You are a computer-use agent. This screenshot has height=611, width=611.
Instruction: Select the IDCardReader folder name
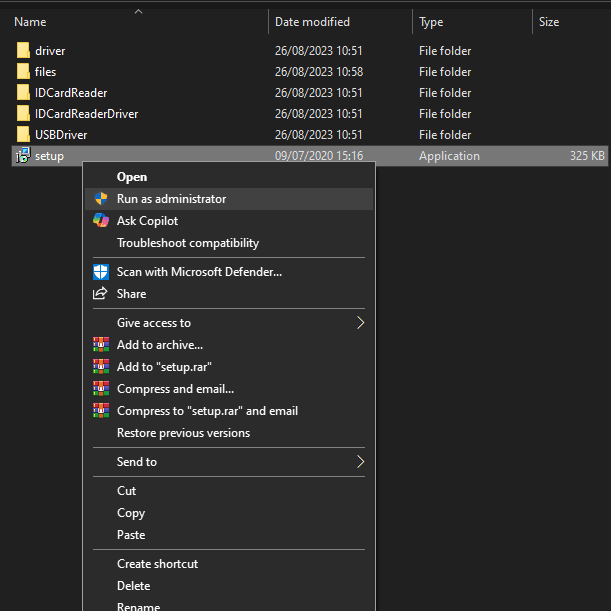pyautogui.click(x=71, y=93)
